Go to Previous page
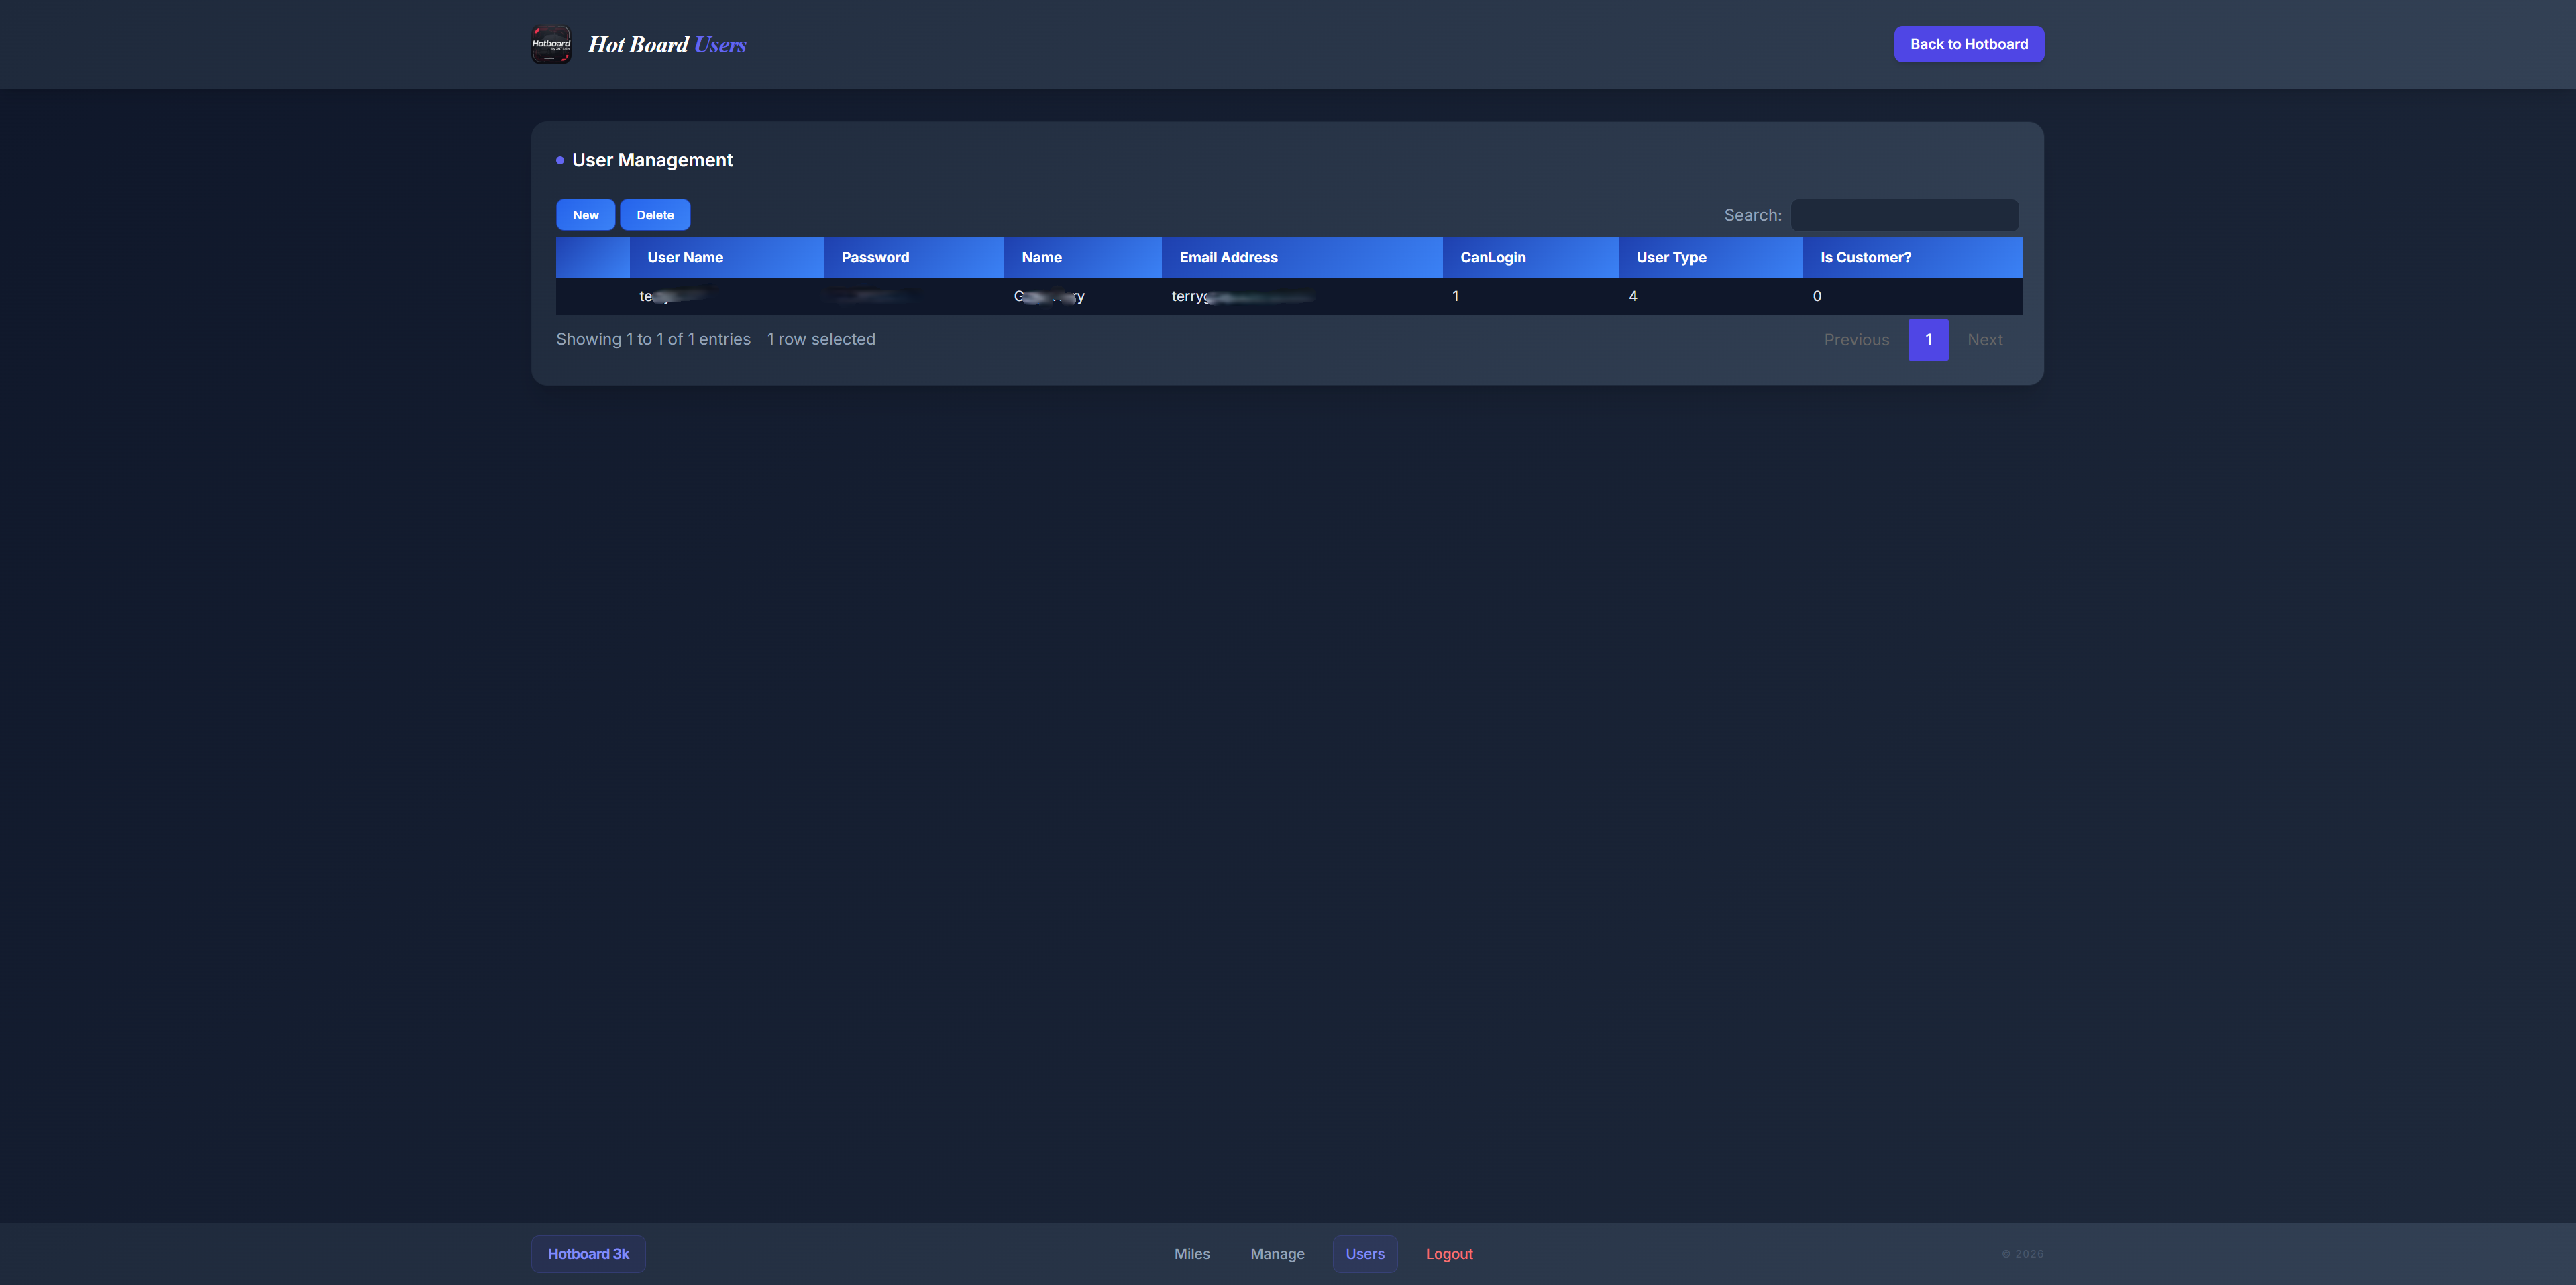 click(x=1856, y=340)
